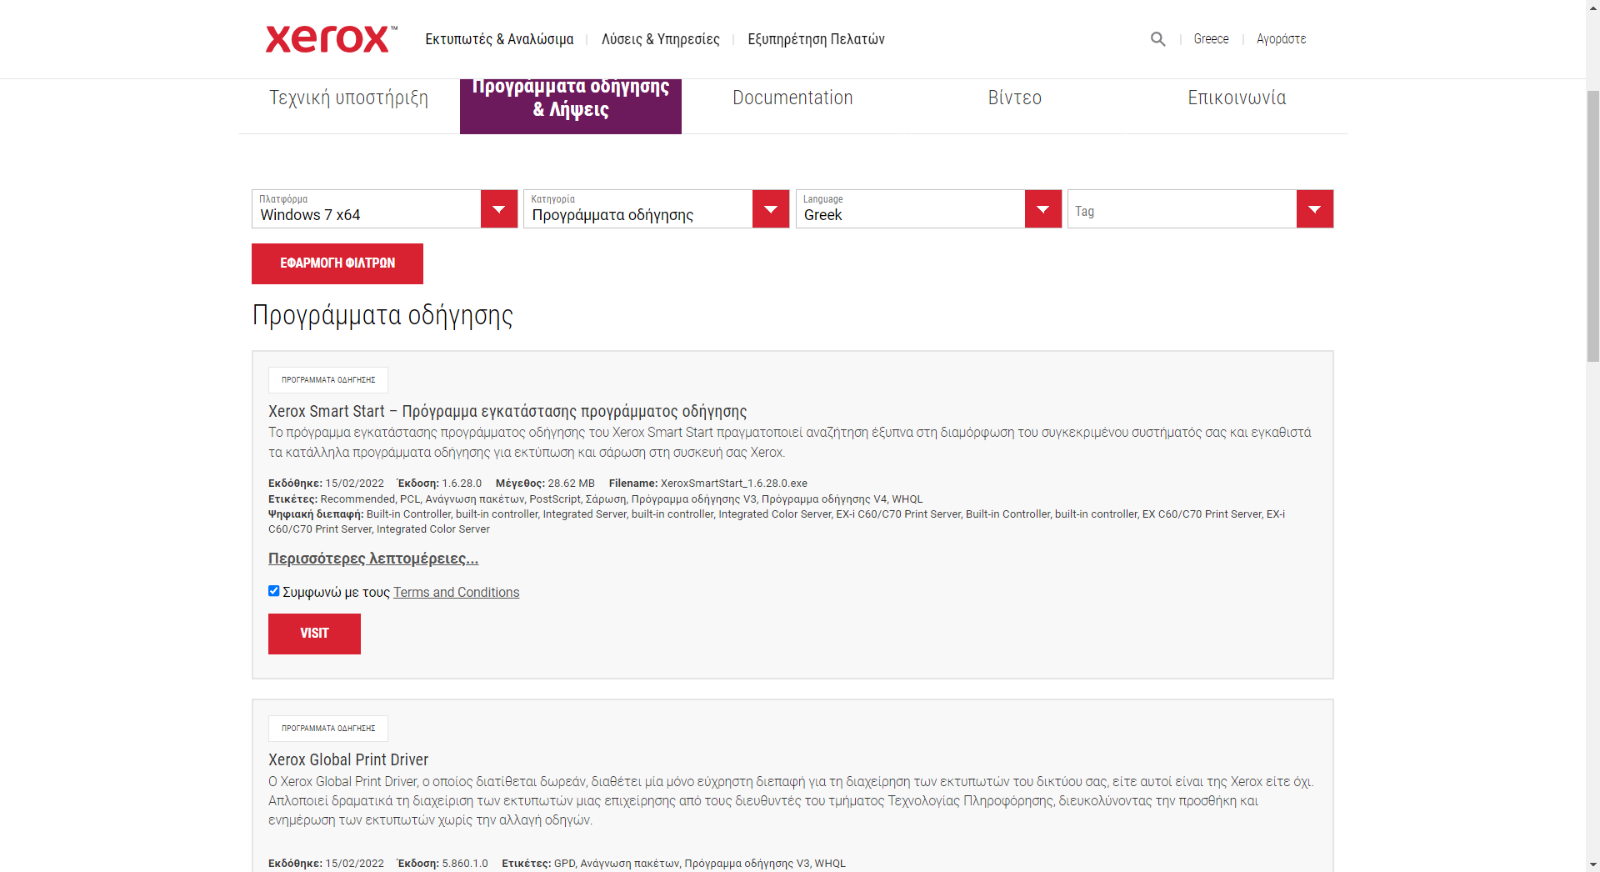Open Λύσεις & Υπηρεσίες menu
The width and height of the screenshot is (1600, 872).
[660, 39]
